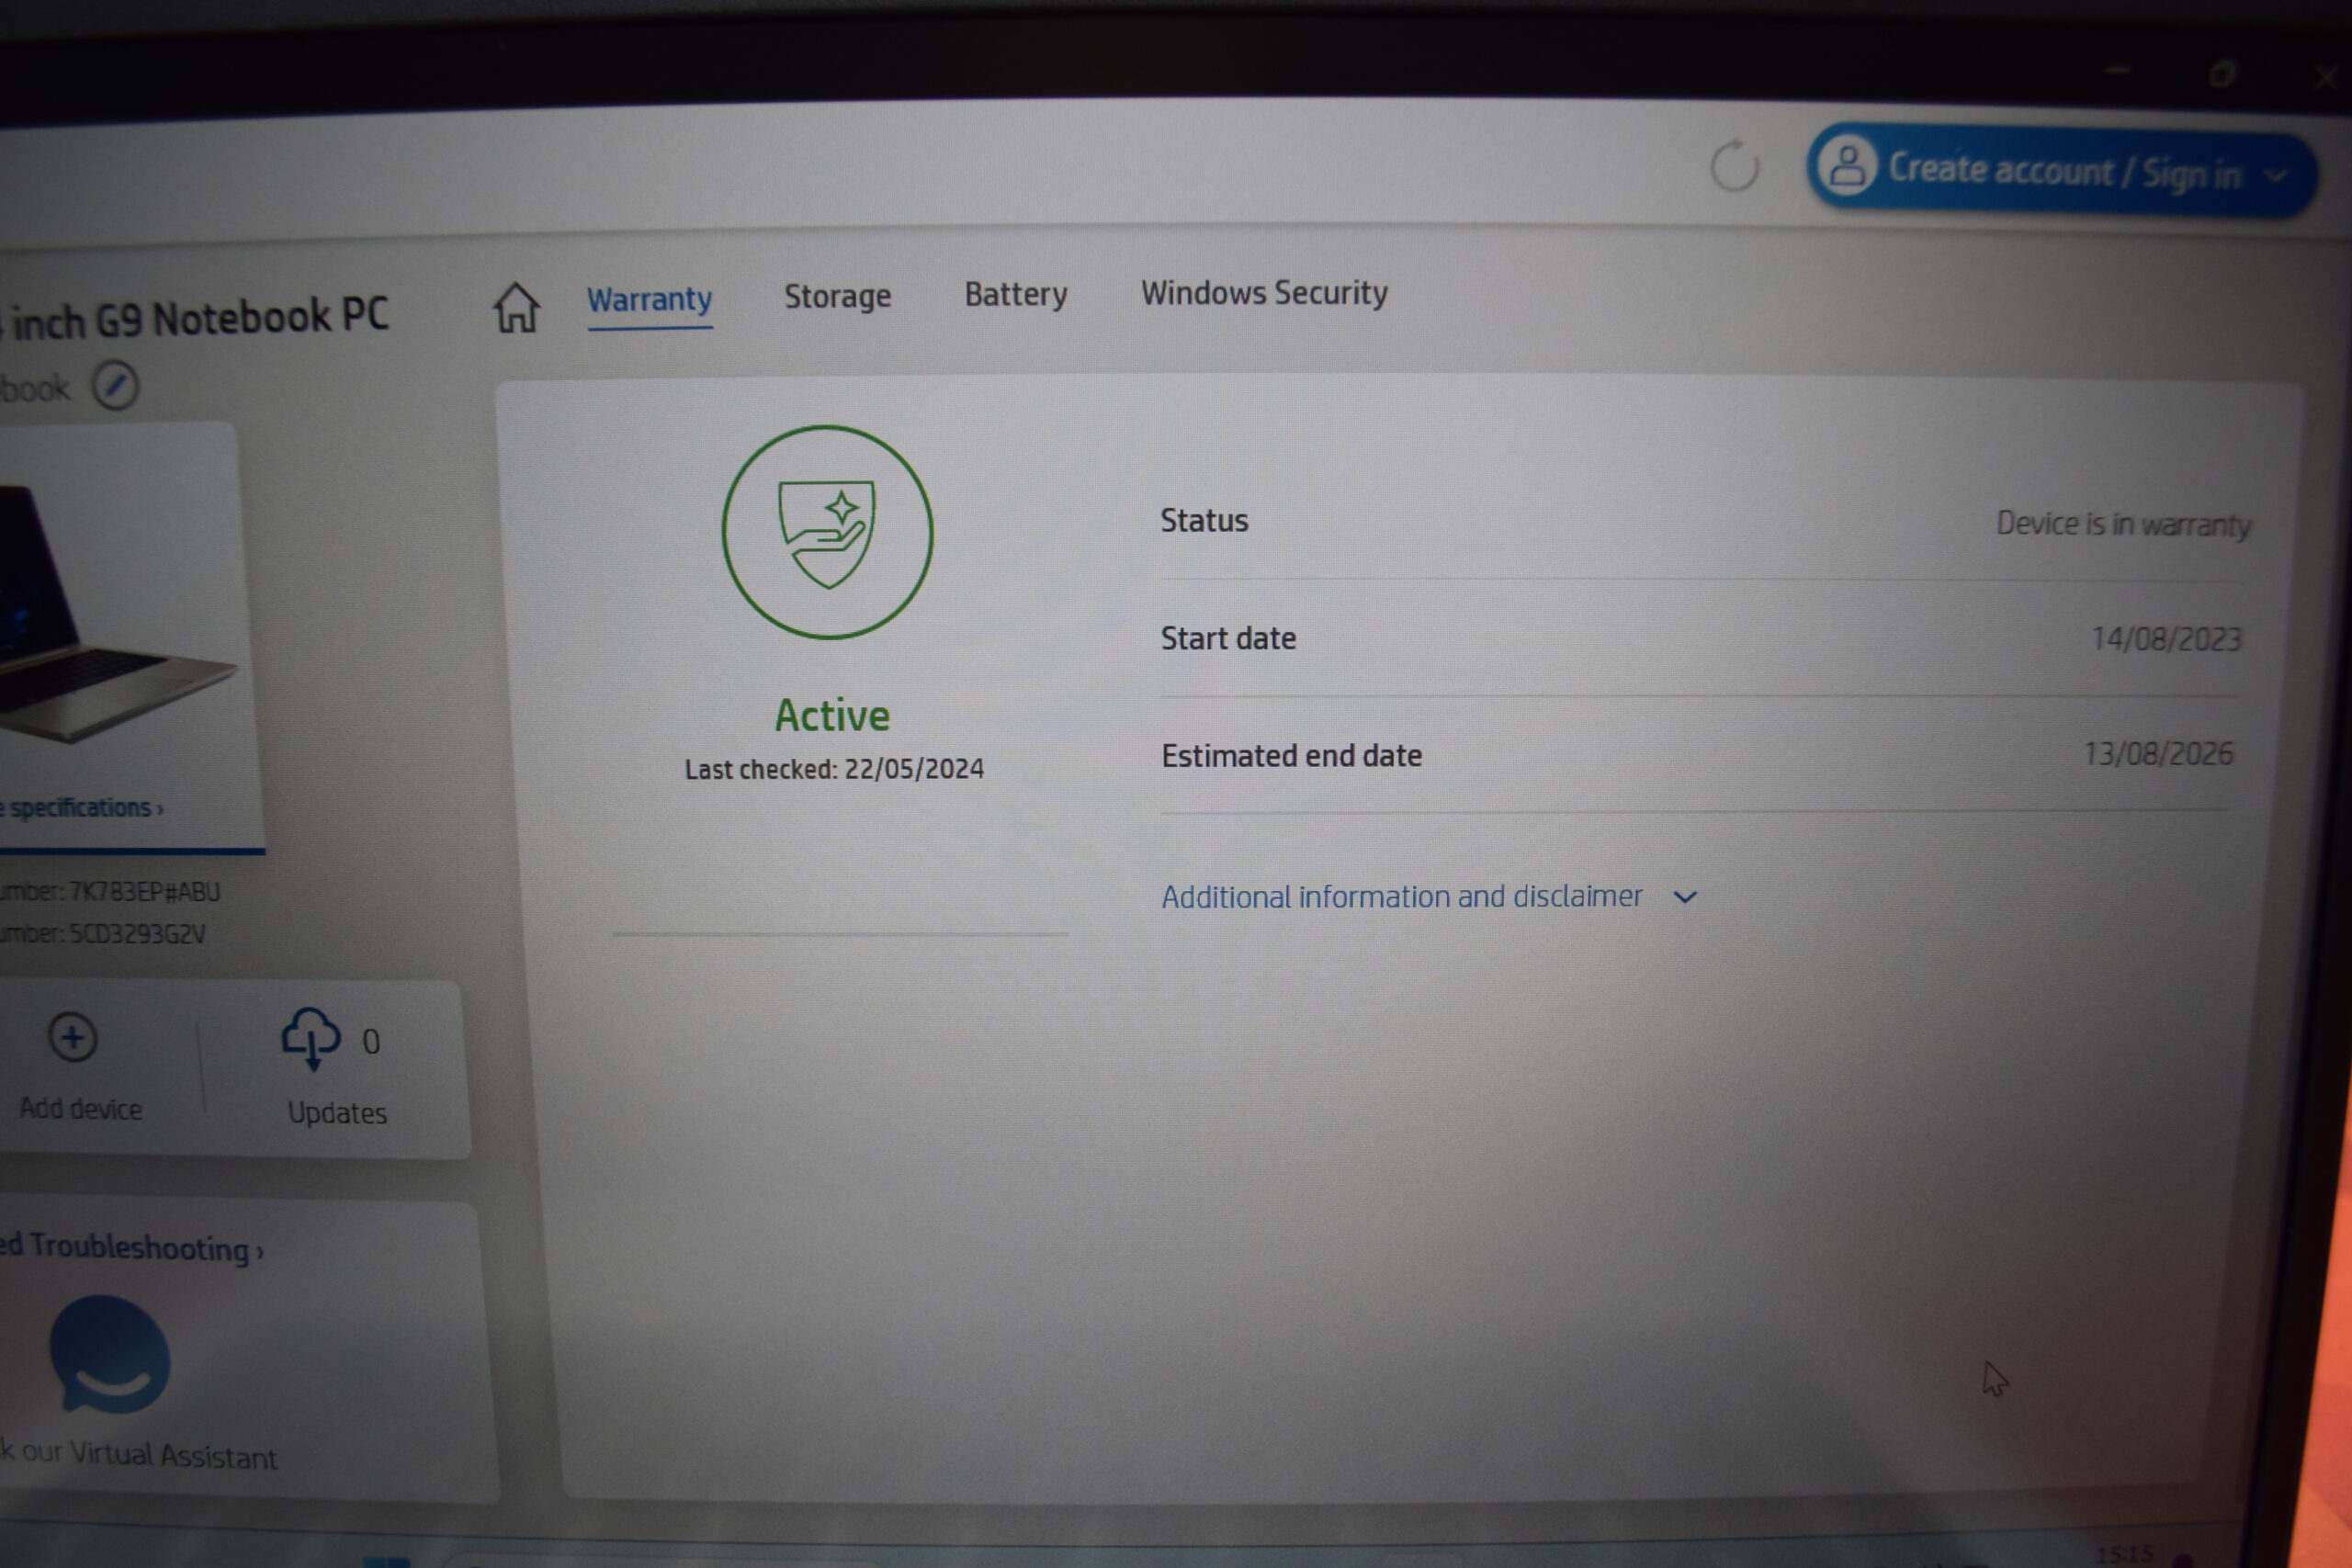This screenshot has width=2352, height=1568.
Task: Open the Battery tab
Action: coord(1015,294)
